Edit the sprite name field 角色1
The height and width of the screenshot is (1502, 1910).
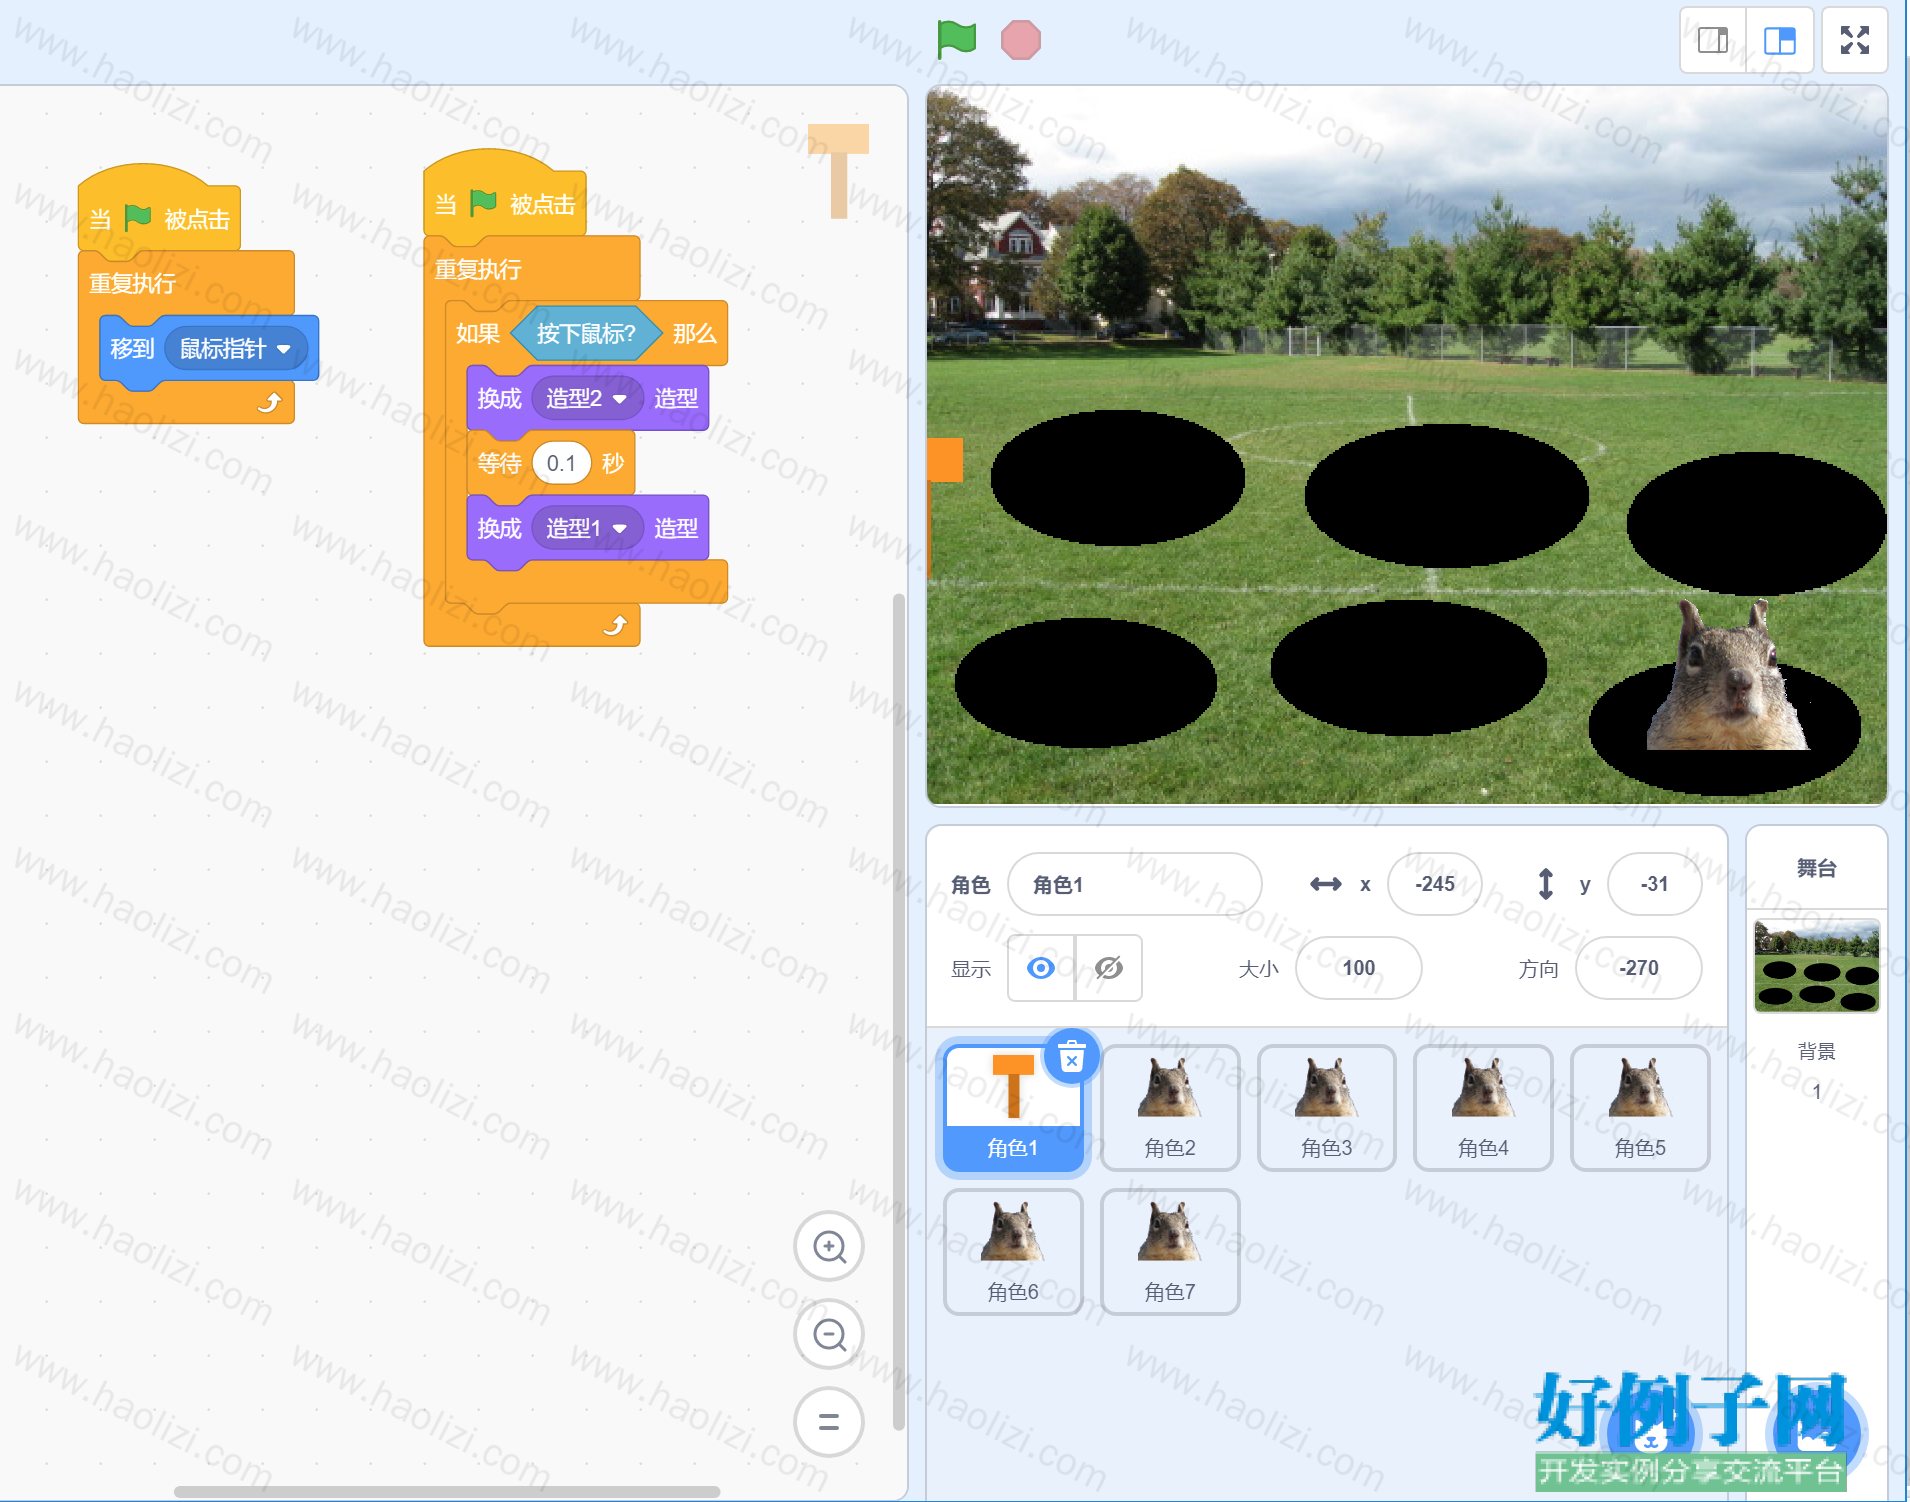[x=1134, y=884]
